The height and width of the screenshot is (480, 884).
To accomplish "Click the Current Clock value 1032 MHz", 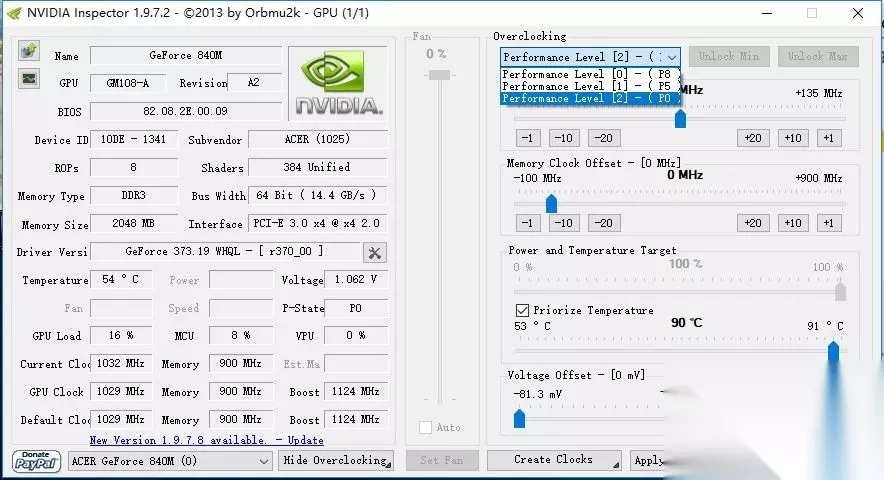I will point(121,363).
